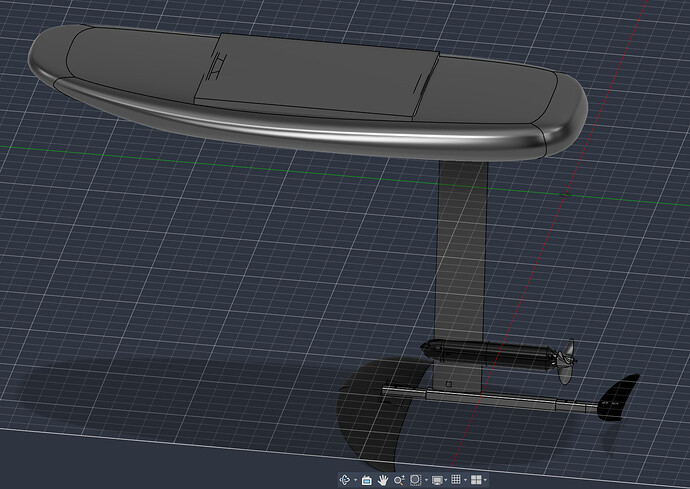Activate the Pan hand tool
Screen dimensions: 690x489
coord(383,480)
